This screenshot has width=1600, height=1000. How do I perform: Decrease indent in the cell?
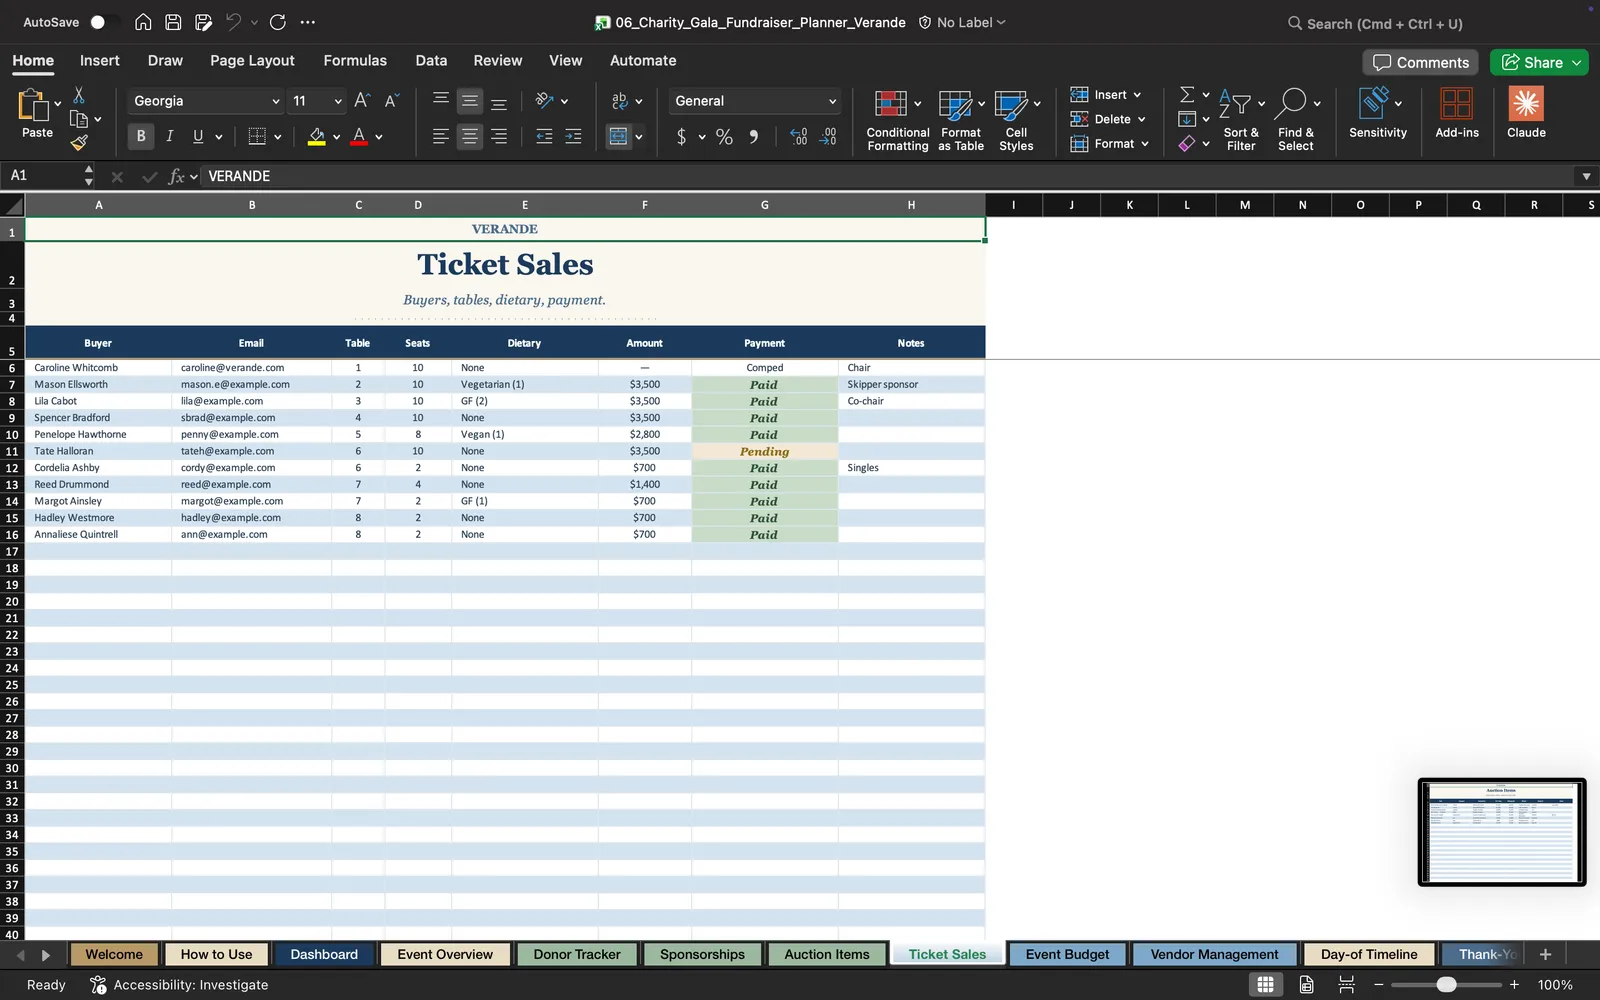coord(544,136)
